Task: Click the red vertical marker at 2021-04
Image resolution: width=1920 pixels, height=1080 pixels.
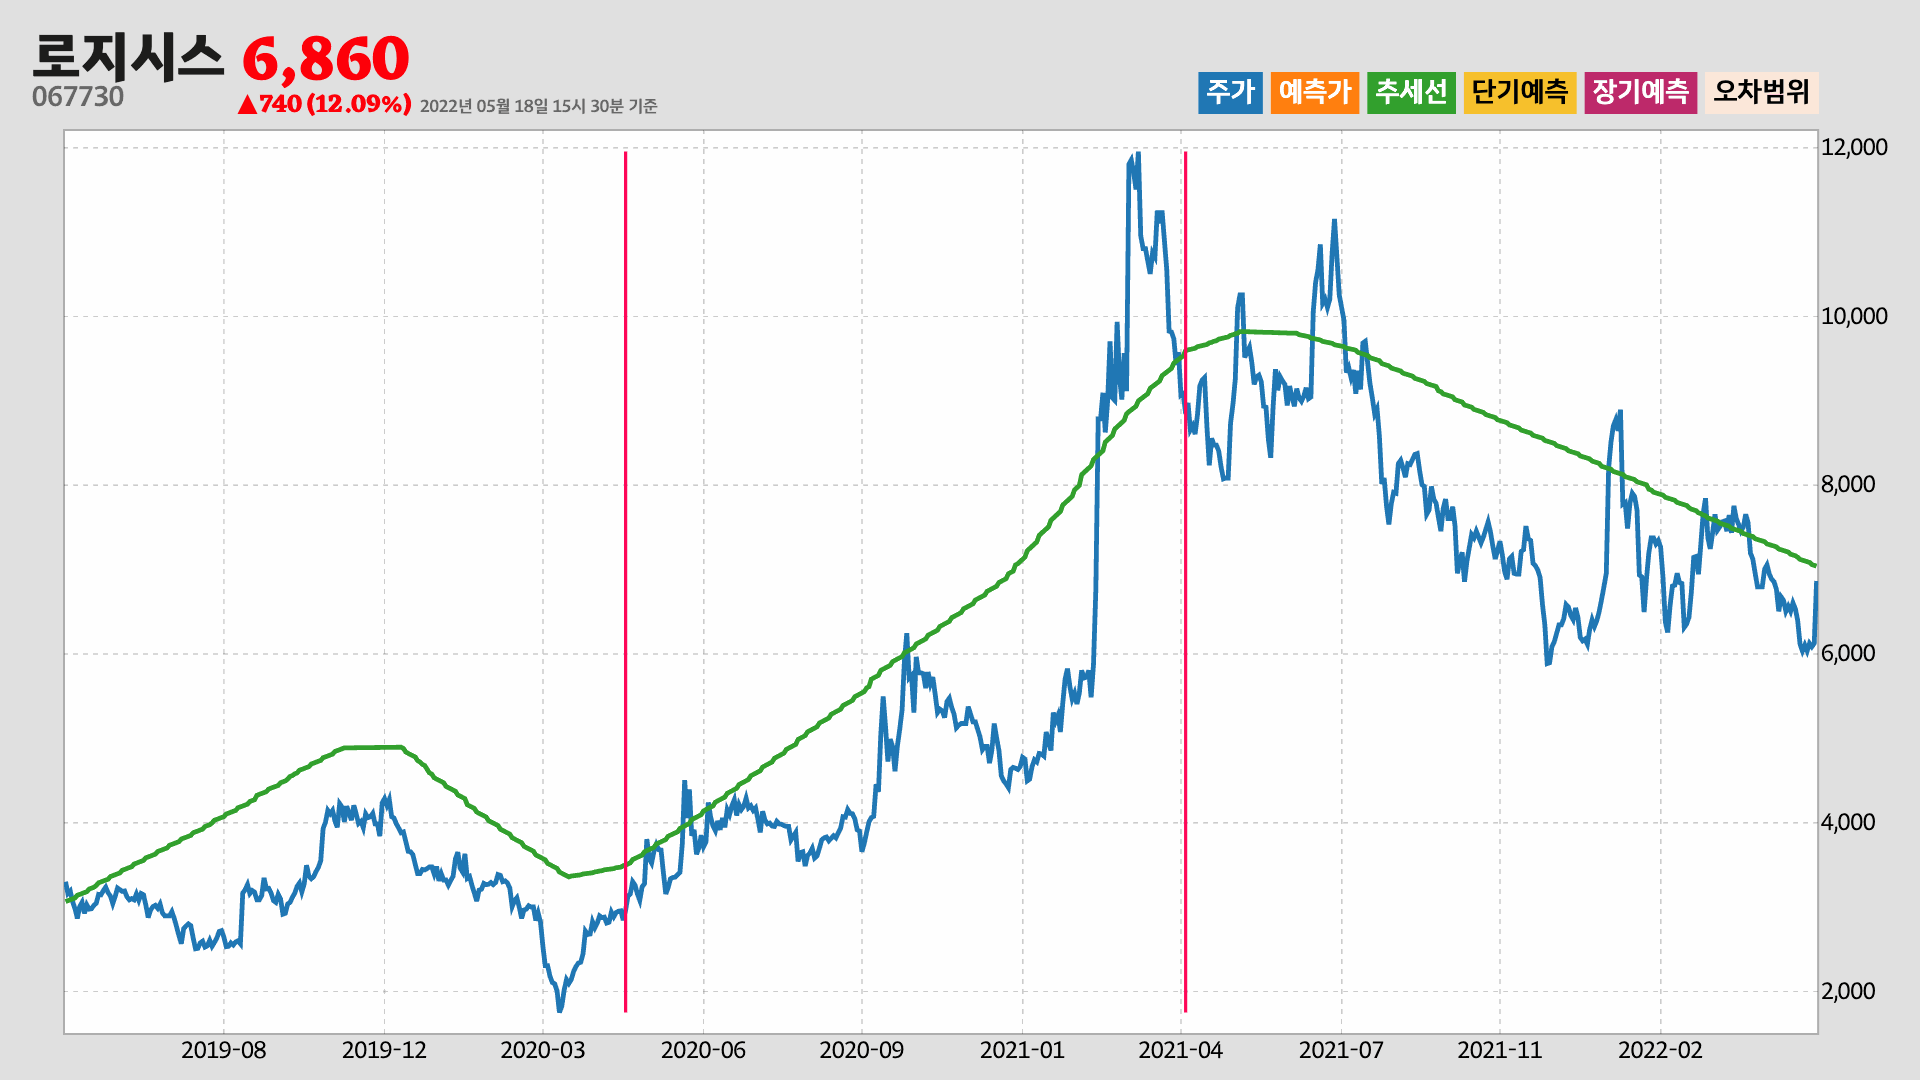Action: tap(1185, 582)
